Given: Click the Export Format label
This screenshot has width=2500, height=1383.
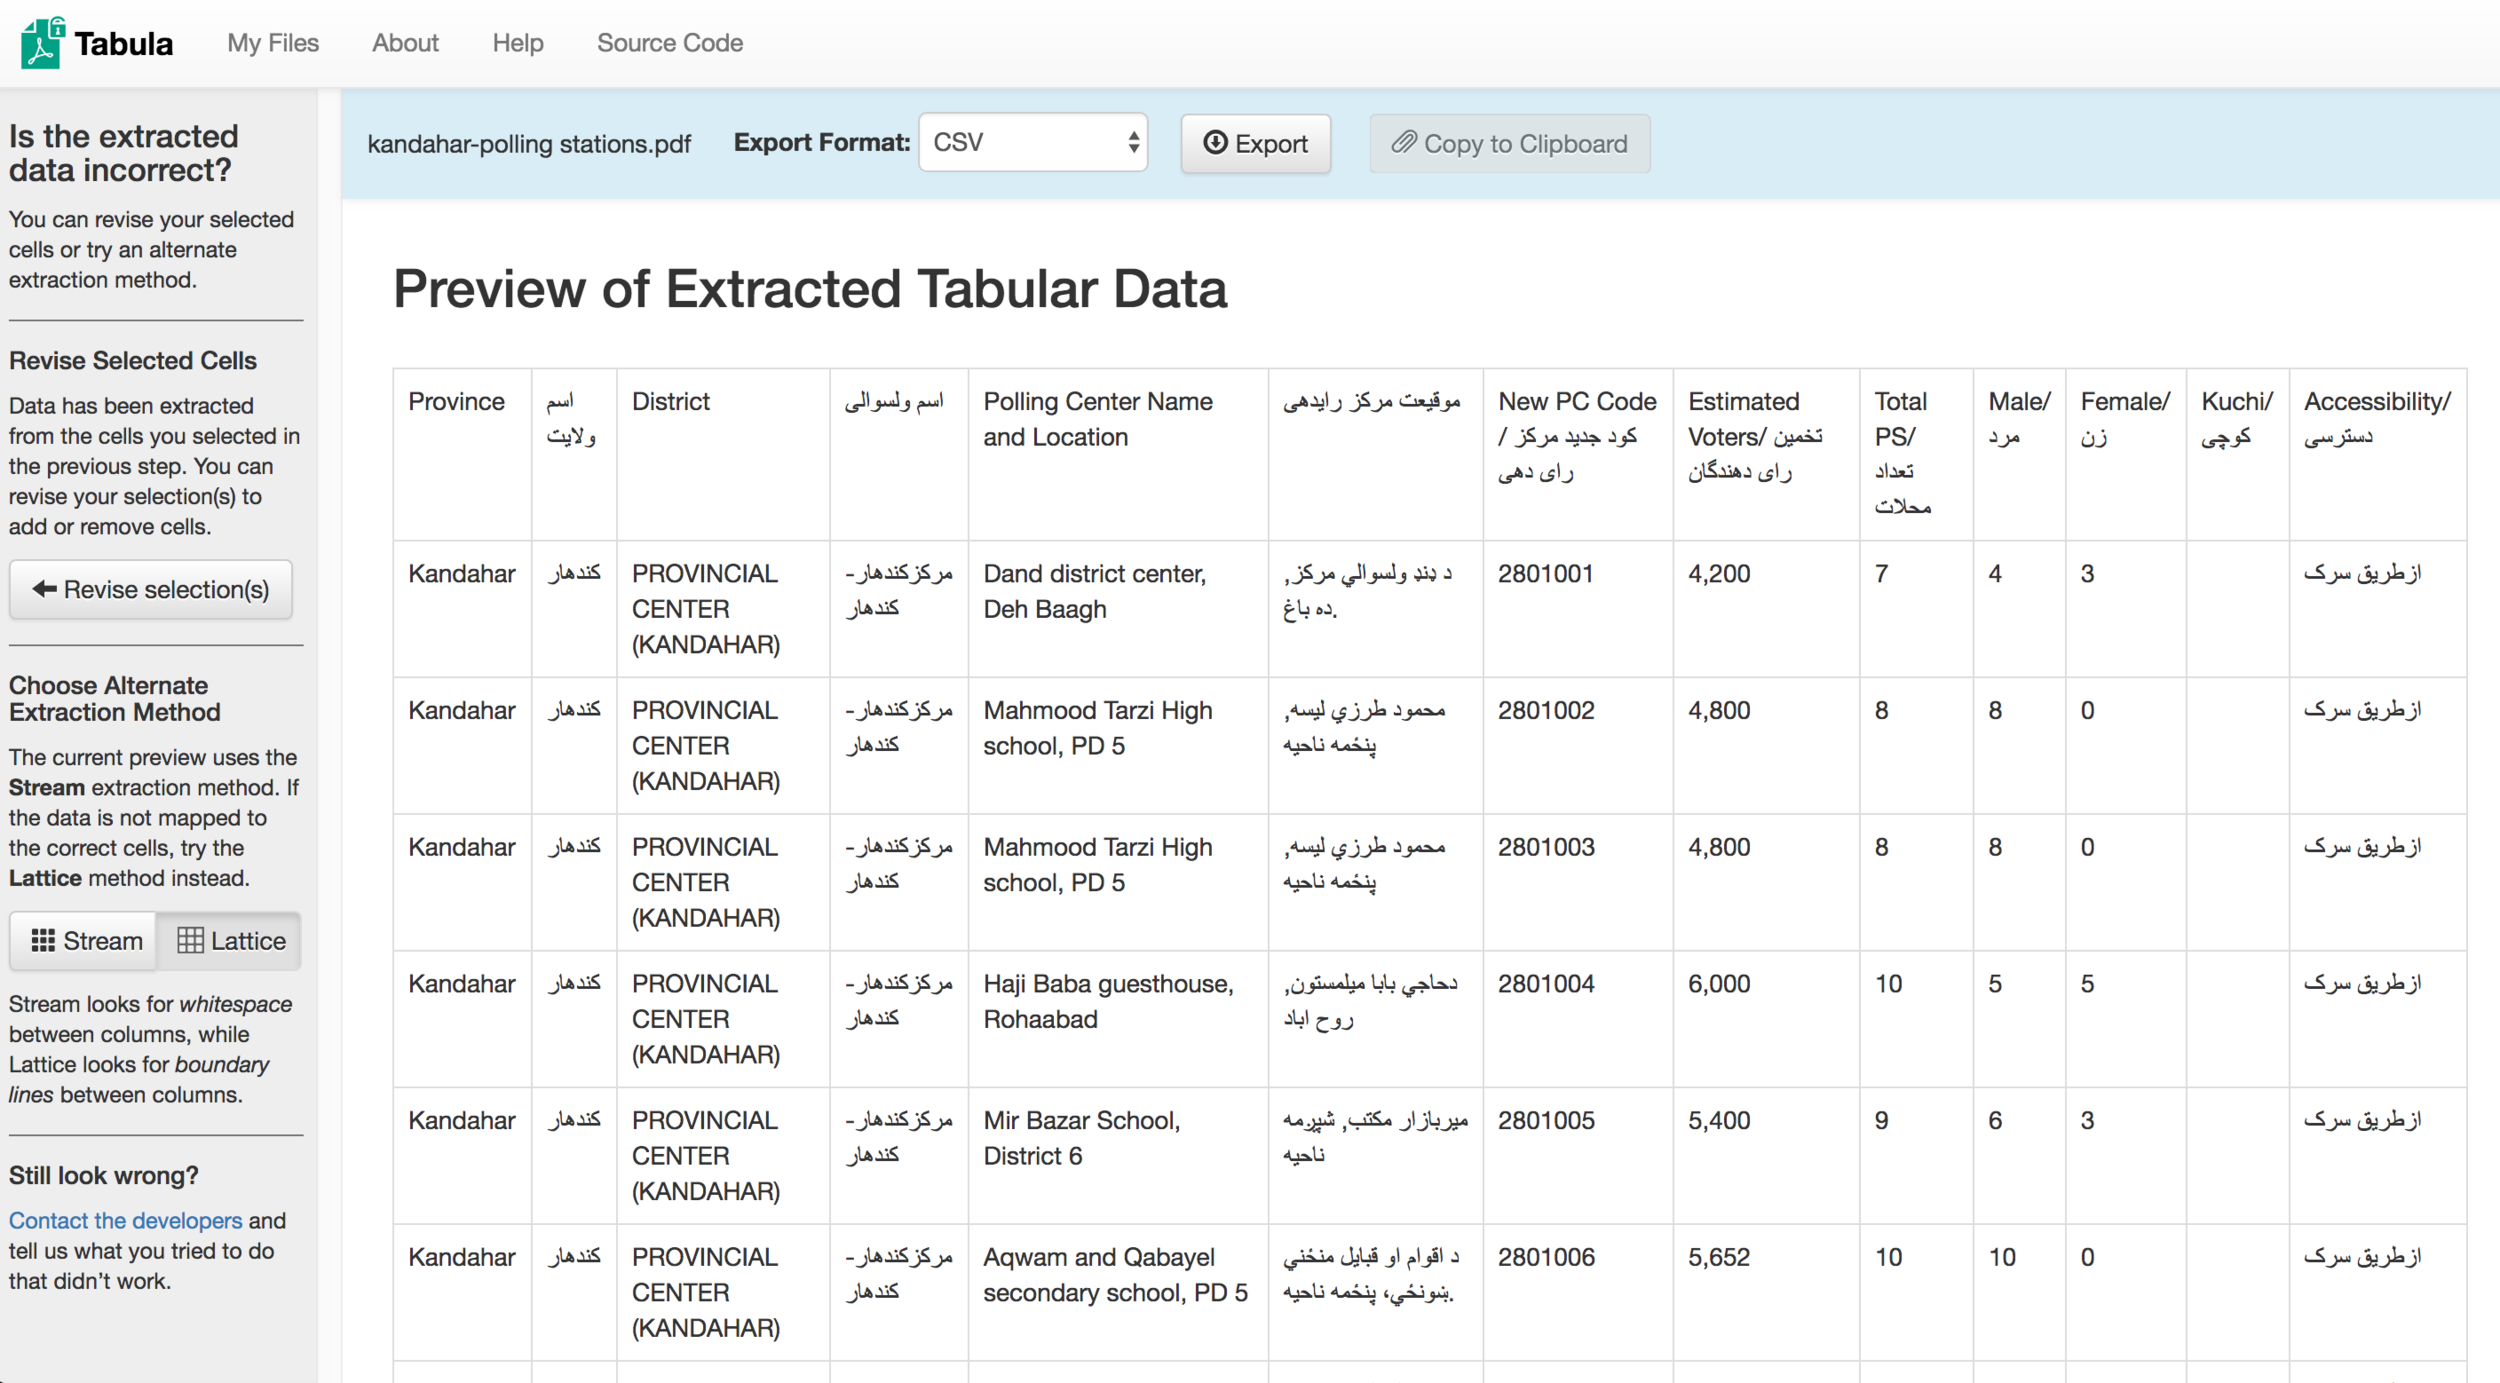Looking at the screenshot, I should coord(822,143).
